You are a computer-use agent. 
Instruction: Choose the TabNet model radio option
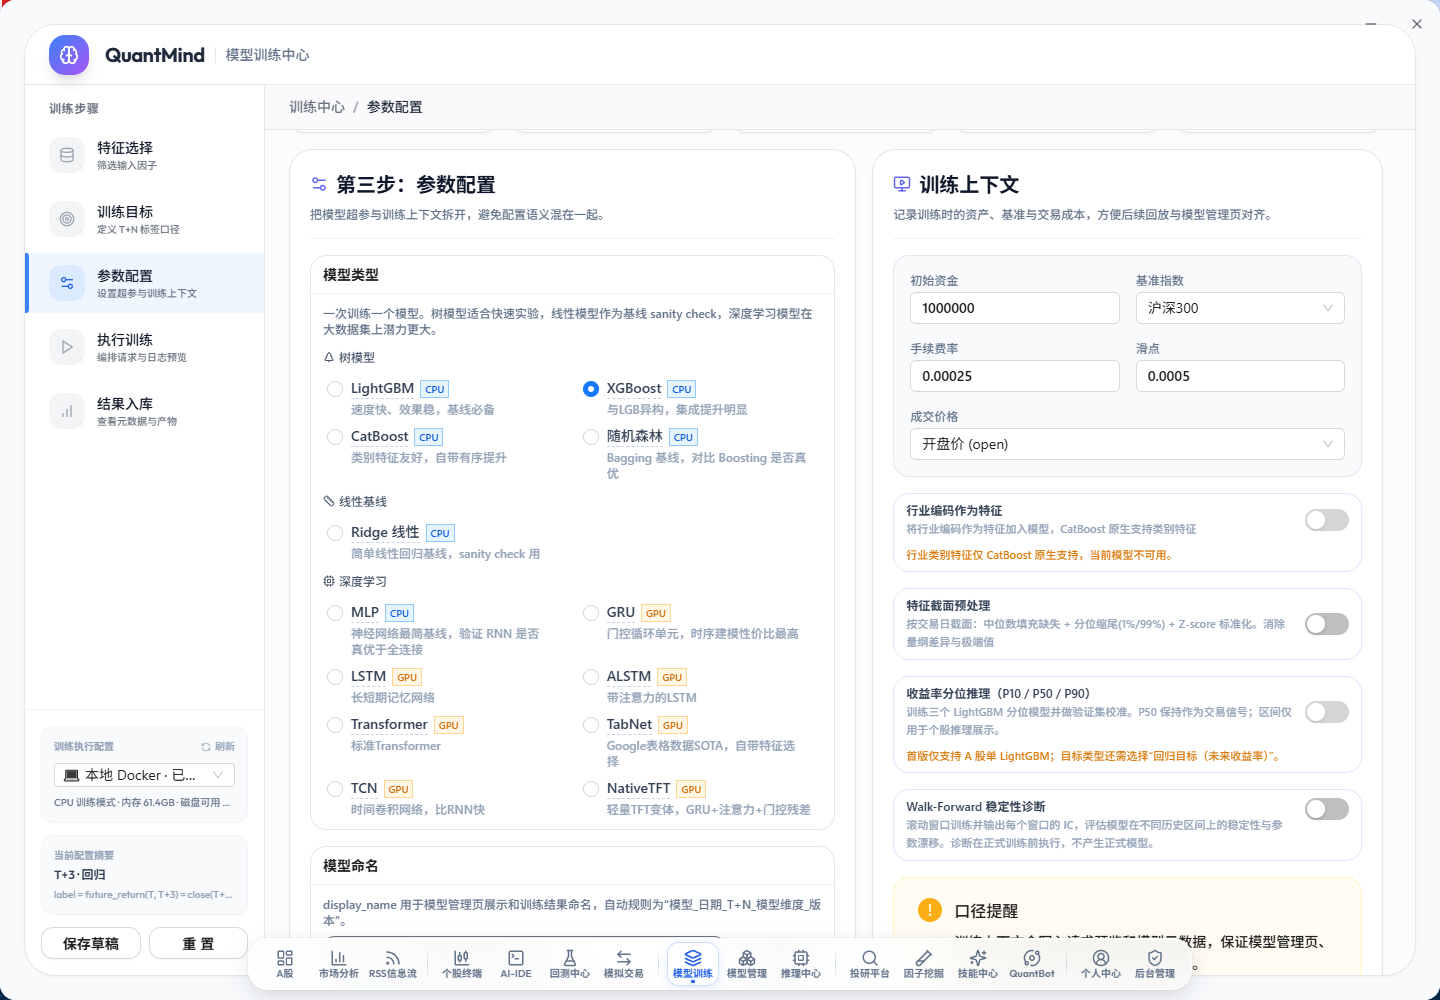pyautogui.click(x=591, y=725)
